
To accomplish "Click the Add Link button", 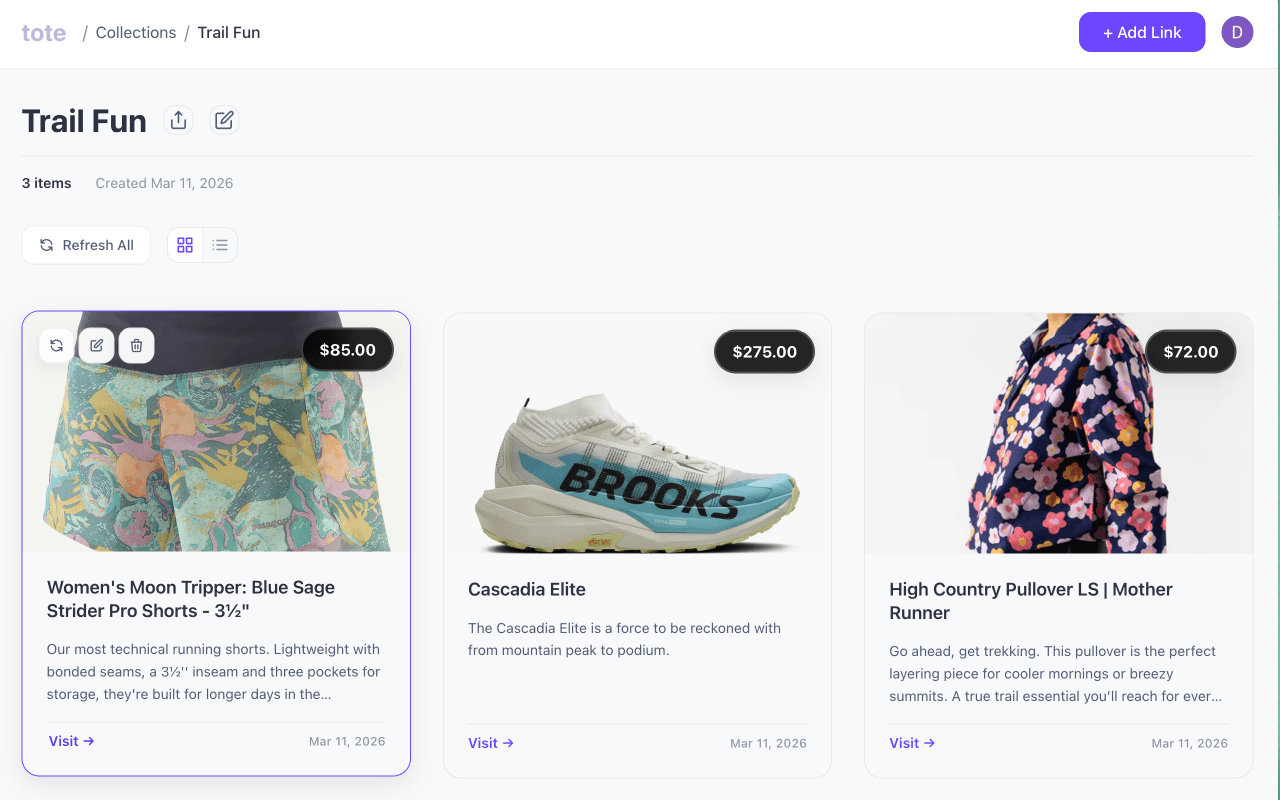I will [1141, 32].
